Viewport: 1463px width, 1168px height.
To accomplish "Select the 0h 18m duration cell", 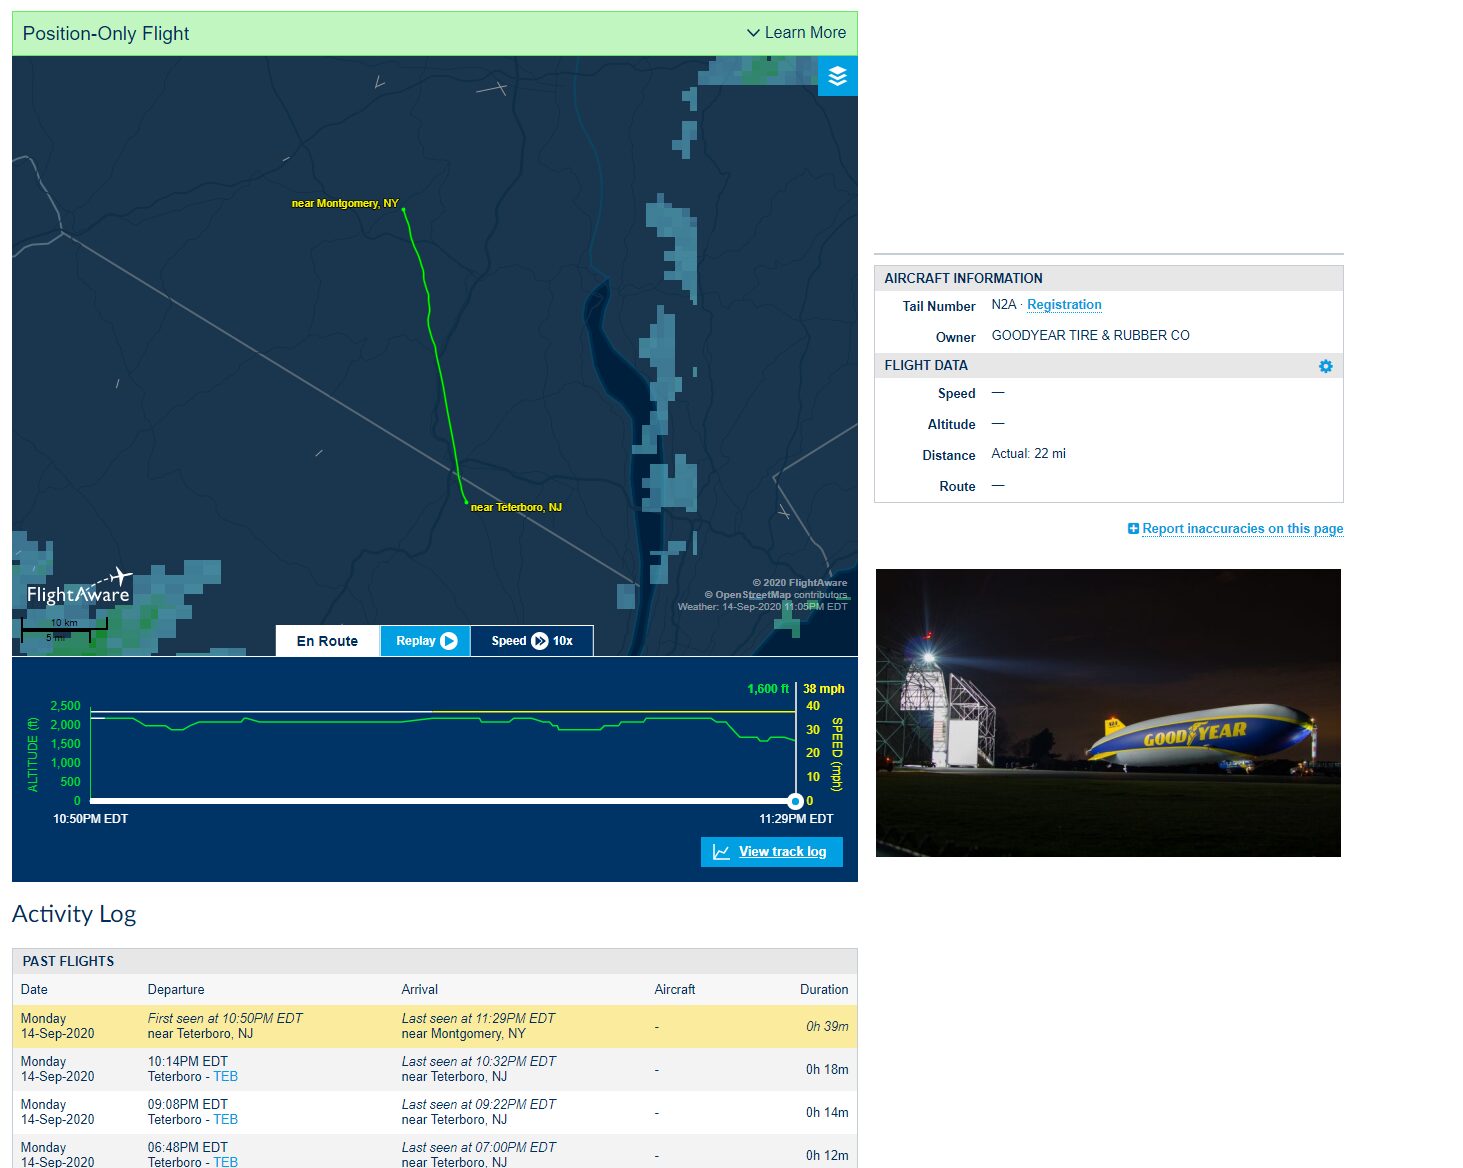I will tap(827, 1070).
